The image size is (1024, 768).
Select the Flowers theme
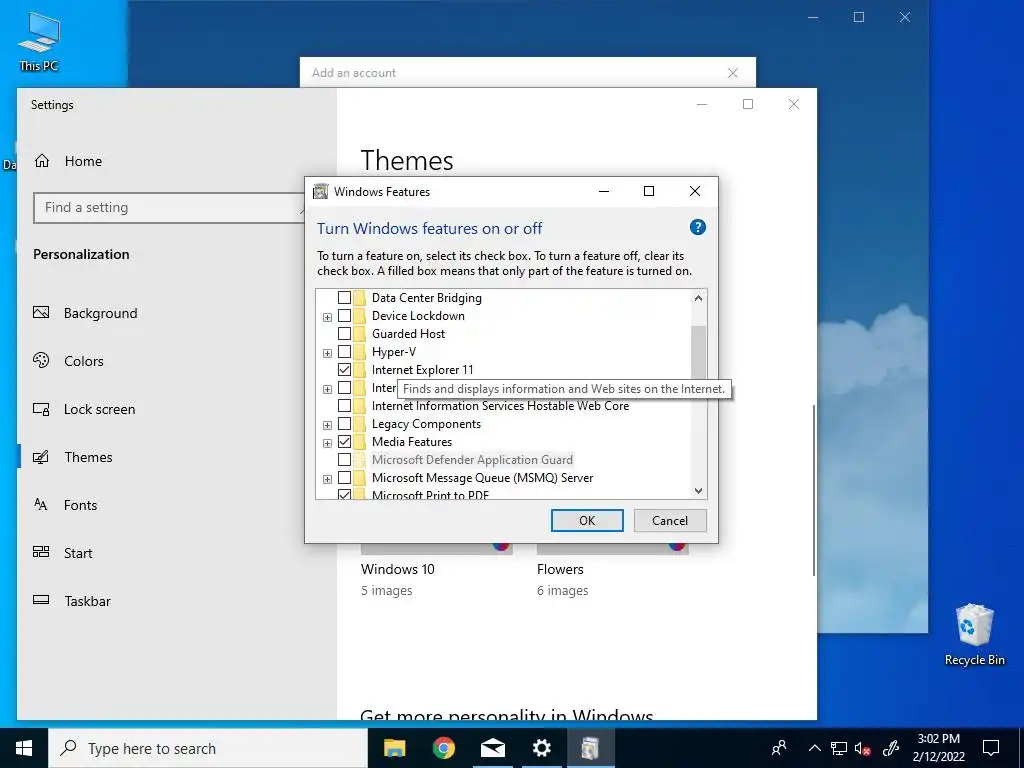tap(613, 571)
